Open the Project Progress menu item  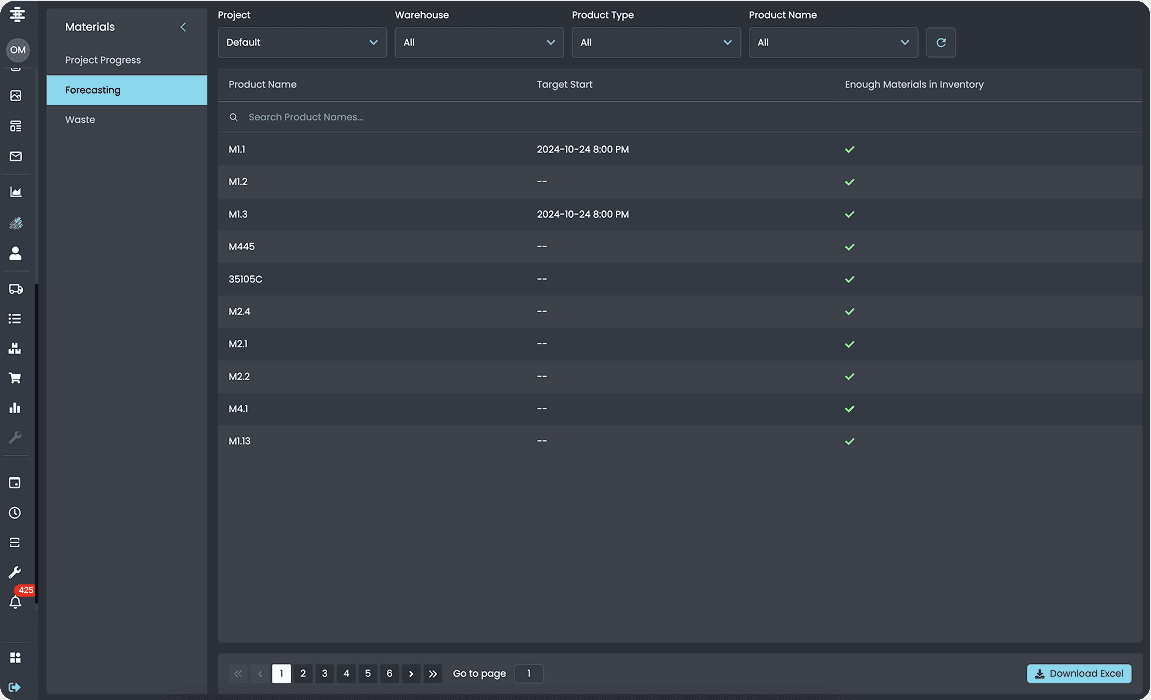tap(103, 60)
